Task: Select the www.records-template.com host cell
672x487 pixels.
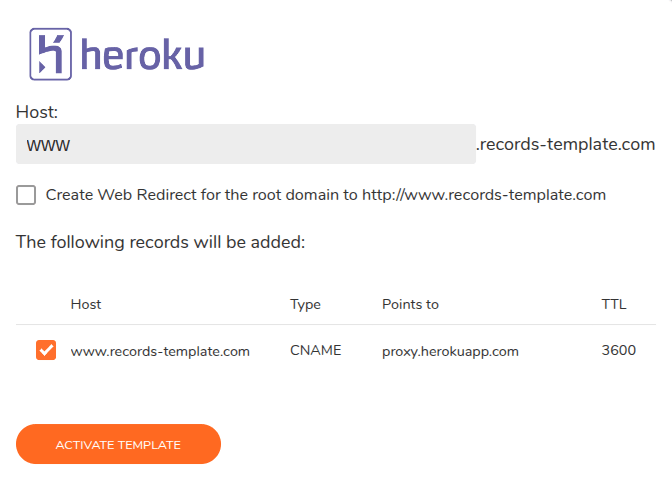Action: click(160, 351)
